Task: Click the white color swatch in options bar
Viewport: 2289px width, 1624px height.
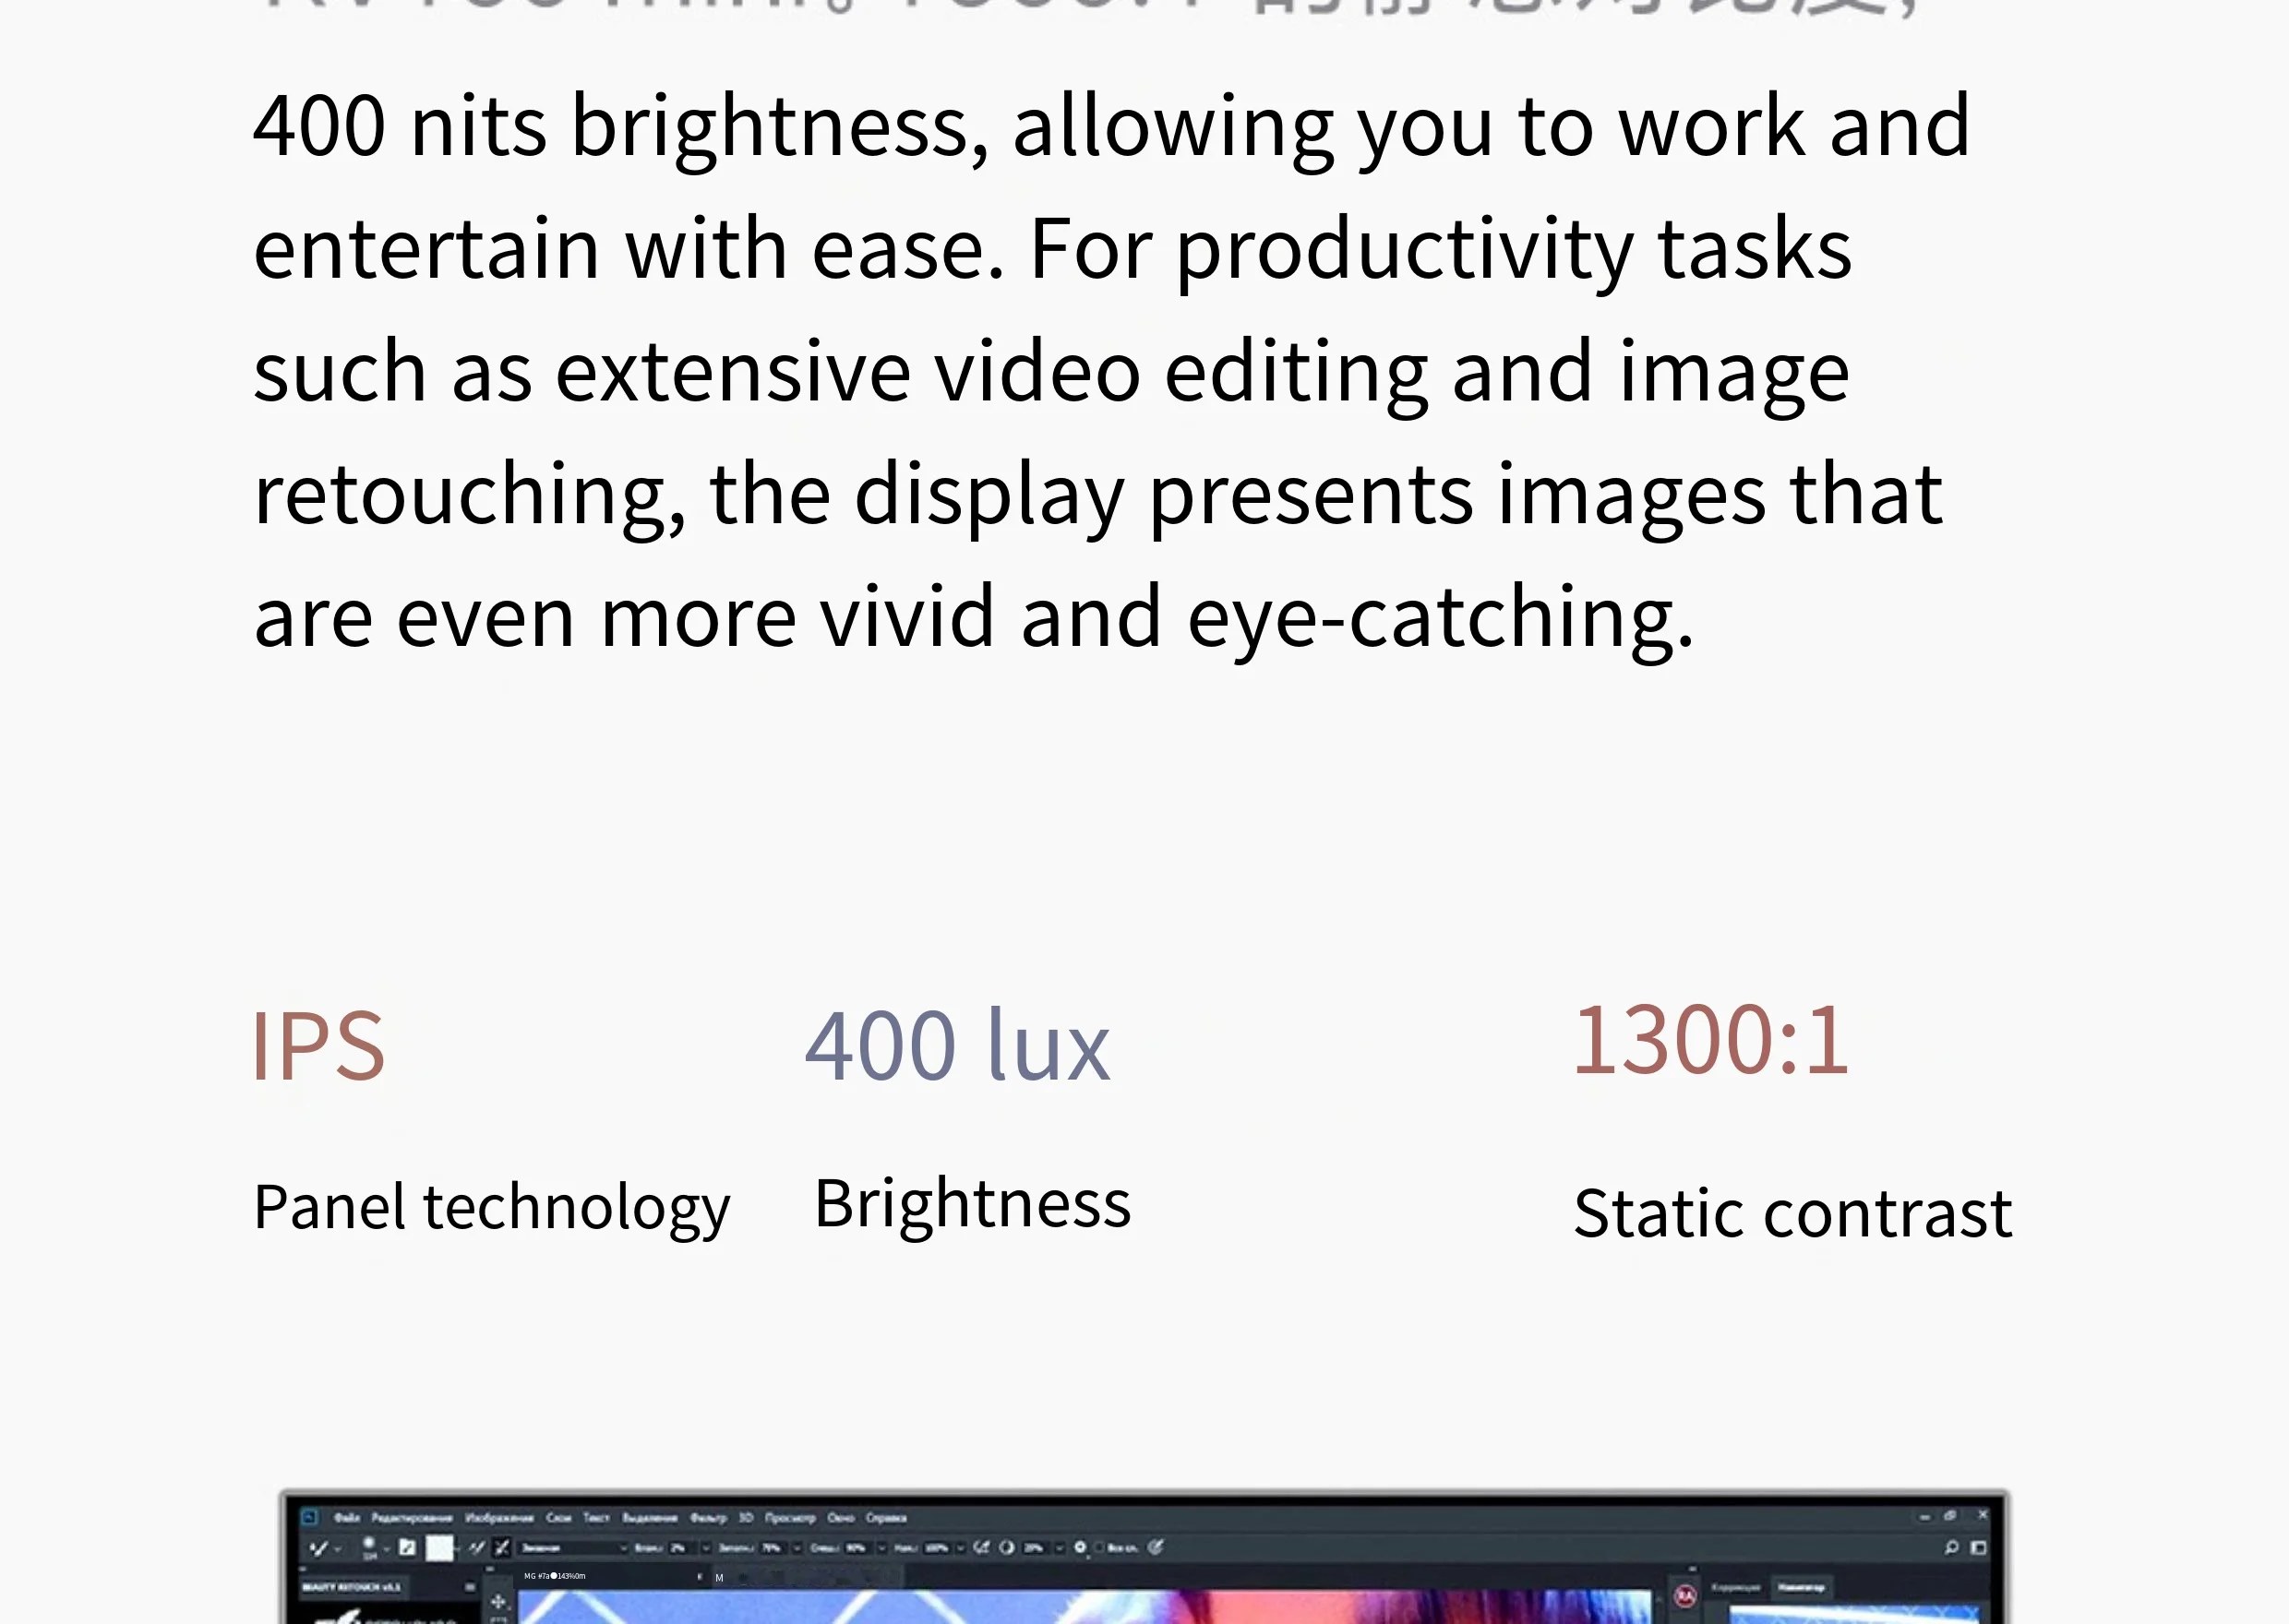Action: coord(439,1548)
